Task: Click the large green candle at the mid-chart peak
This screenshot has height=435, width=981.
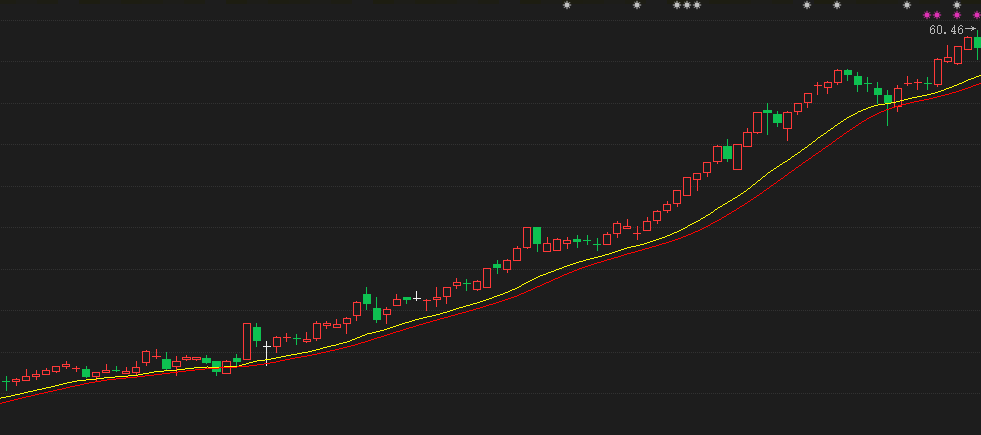Action: 537,236
